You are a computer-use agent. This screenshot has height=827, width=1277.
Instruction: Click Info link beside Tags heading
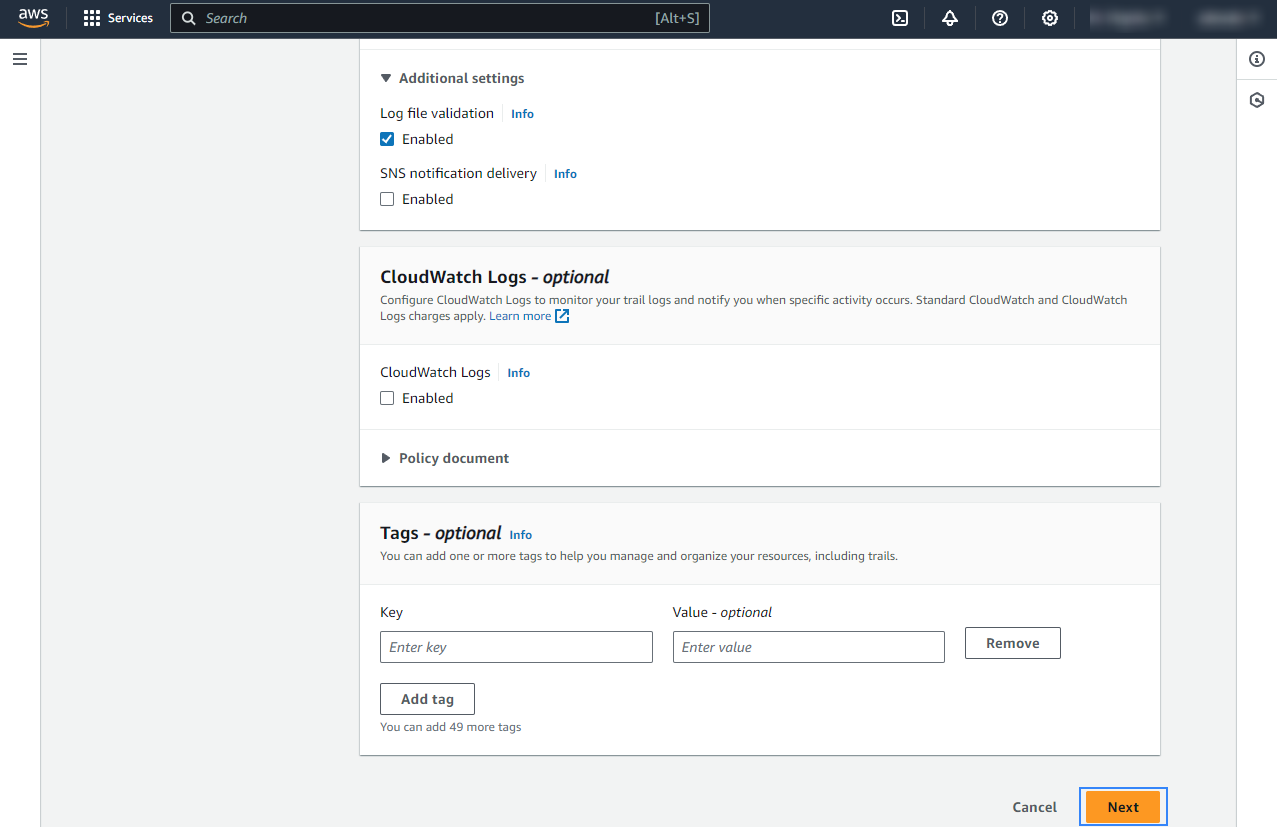(x=520, y=535)
